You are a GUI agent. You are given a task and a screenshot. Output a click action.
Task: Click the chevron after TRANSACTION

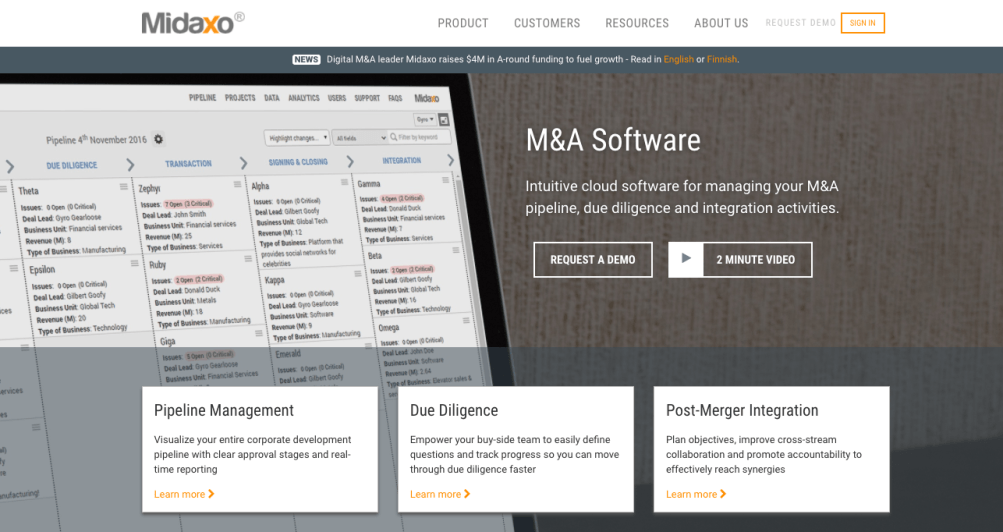click(243, 163)
